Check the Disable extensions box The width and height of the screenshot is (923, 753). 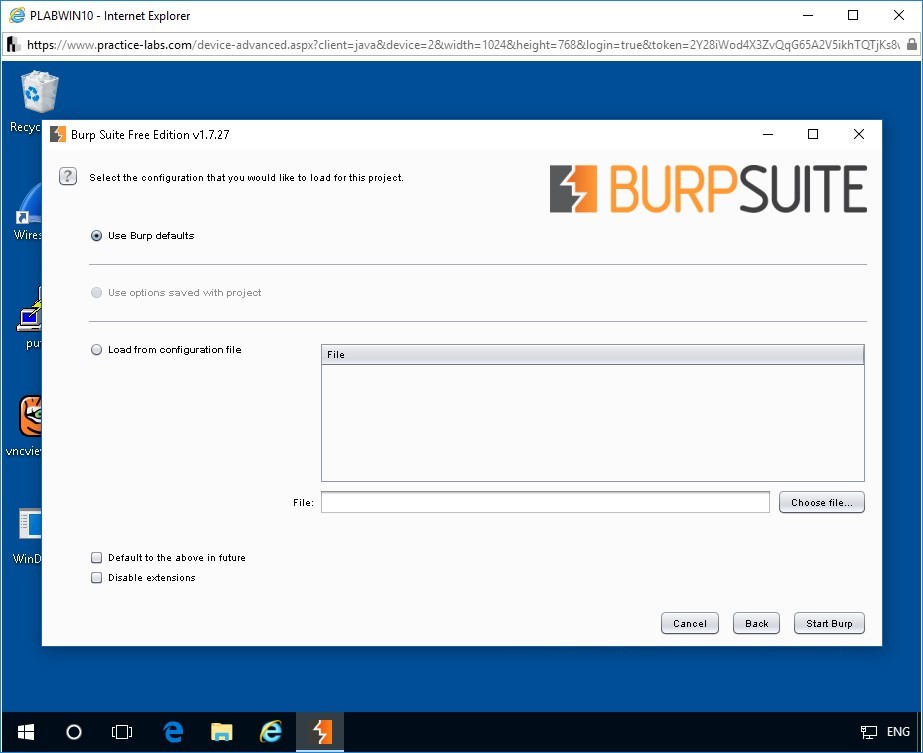click(x=97, y=578)
